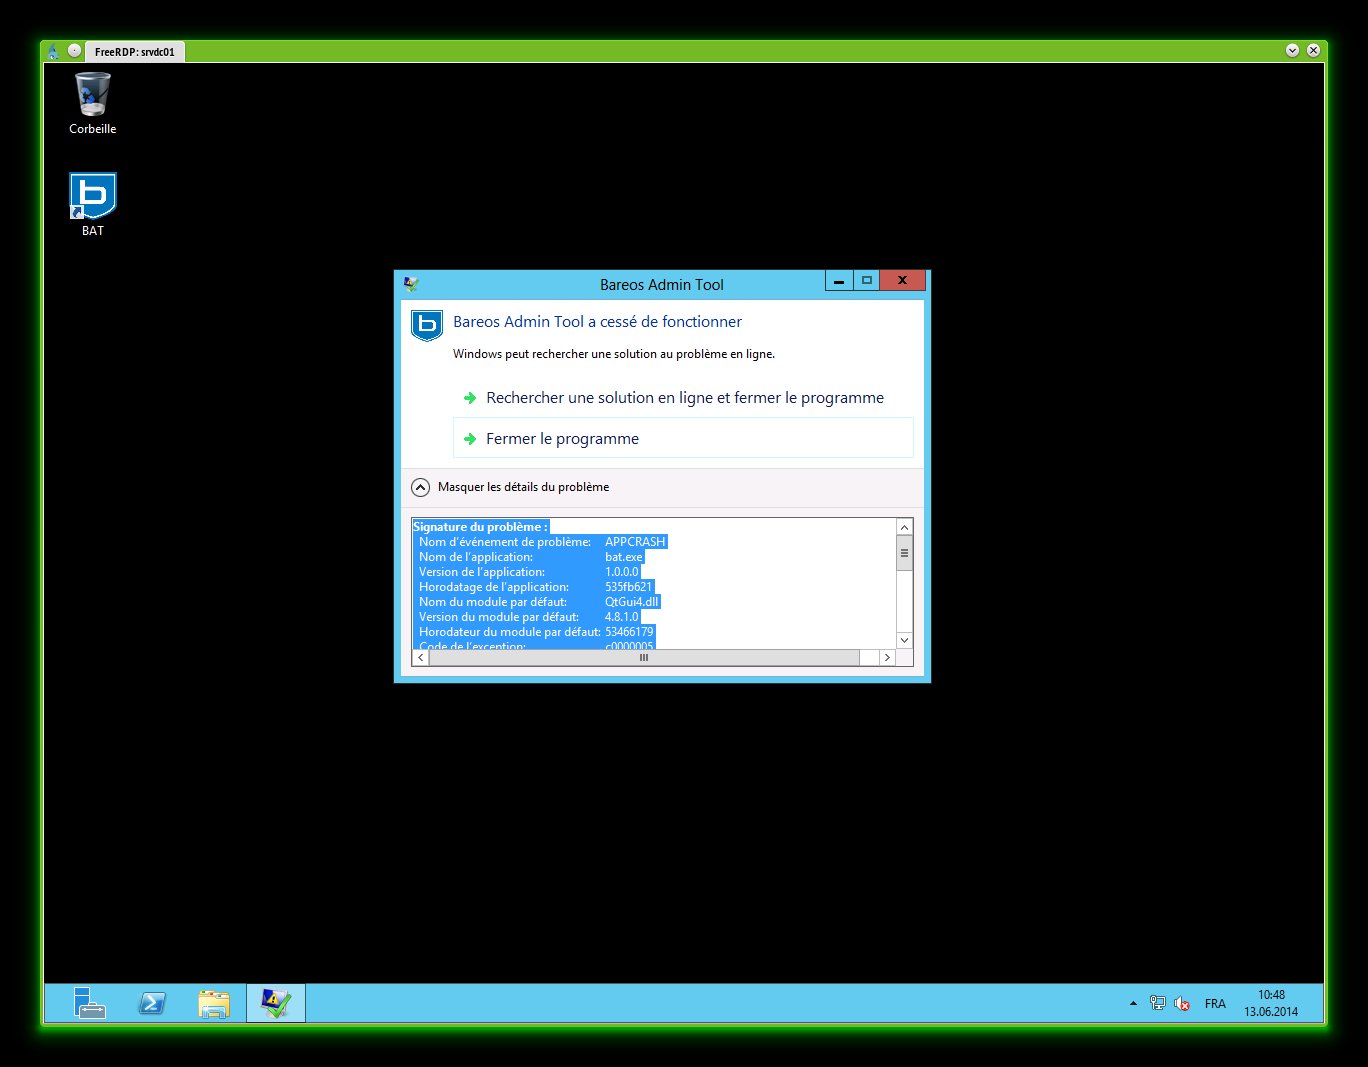
Task: Select the FreeRDP: srvdc01 tab
Action: point(135,52)
